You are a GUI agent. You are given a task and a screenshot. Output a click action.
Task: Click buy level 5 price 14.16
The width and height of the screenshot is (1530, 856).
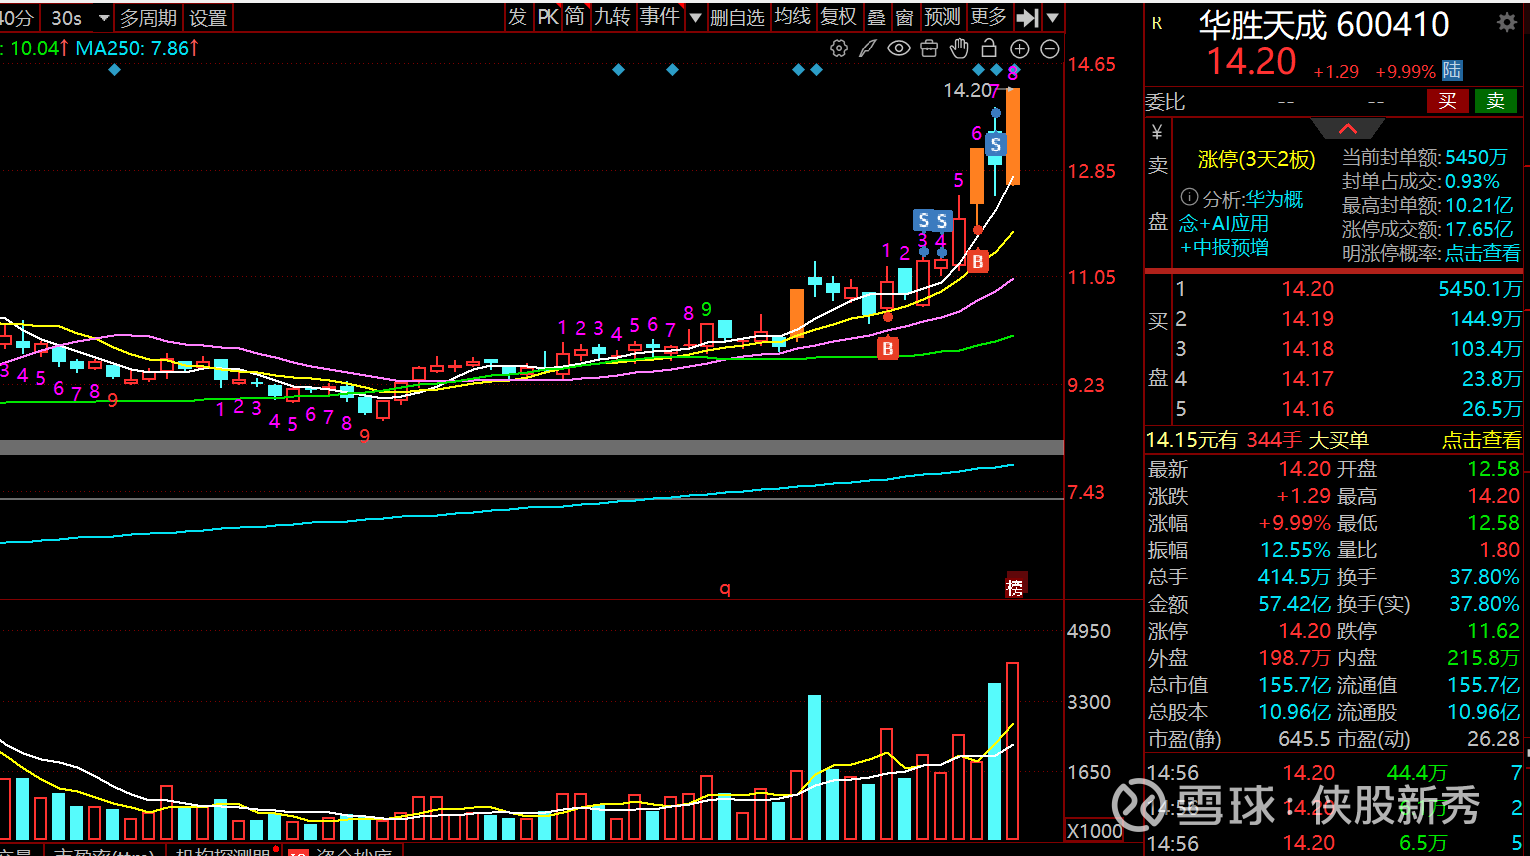[1308, 409]
